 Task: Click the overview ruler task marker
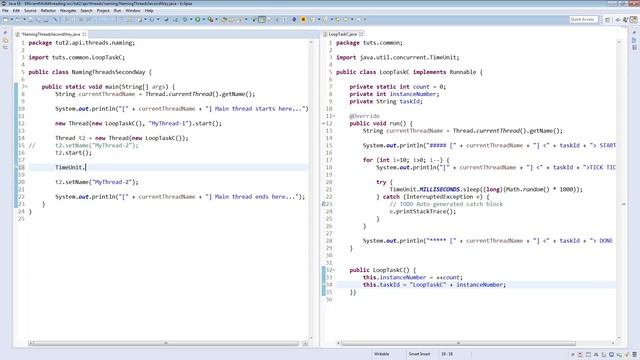(623, 204)
